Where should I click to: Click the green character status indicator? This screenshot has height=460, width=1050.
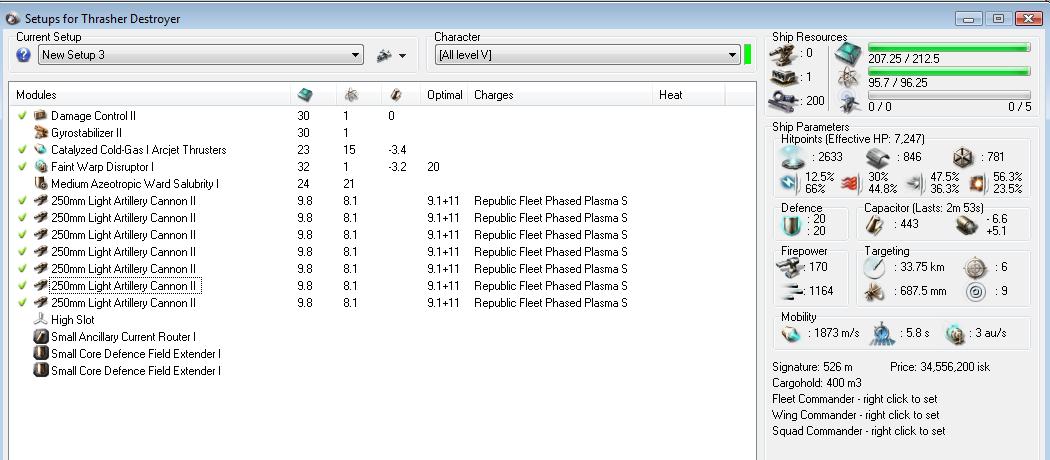(x=747, y=55)
